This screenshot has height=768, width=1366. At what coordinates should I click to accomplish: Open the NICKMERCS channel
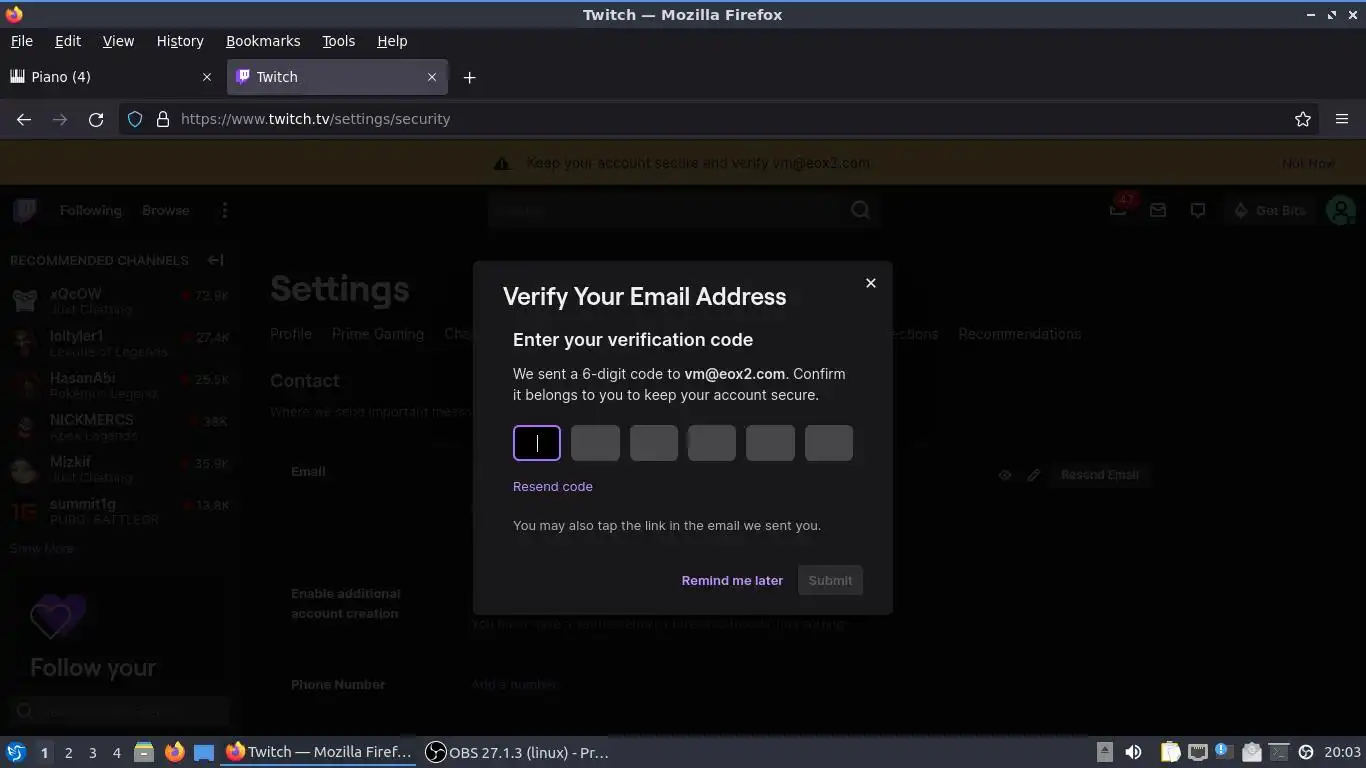[x=120, y=427]
